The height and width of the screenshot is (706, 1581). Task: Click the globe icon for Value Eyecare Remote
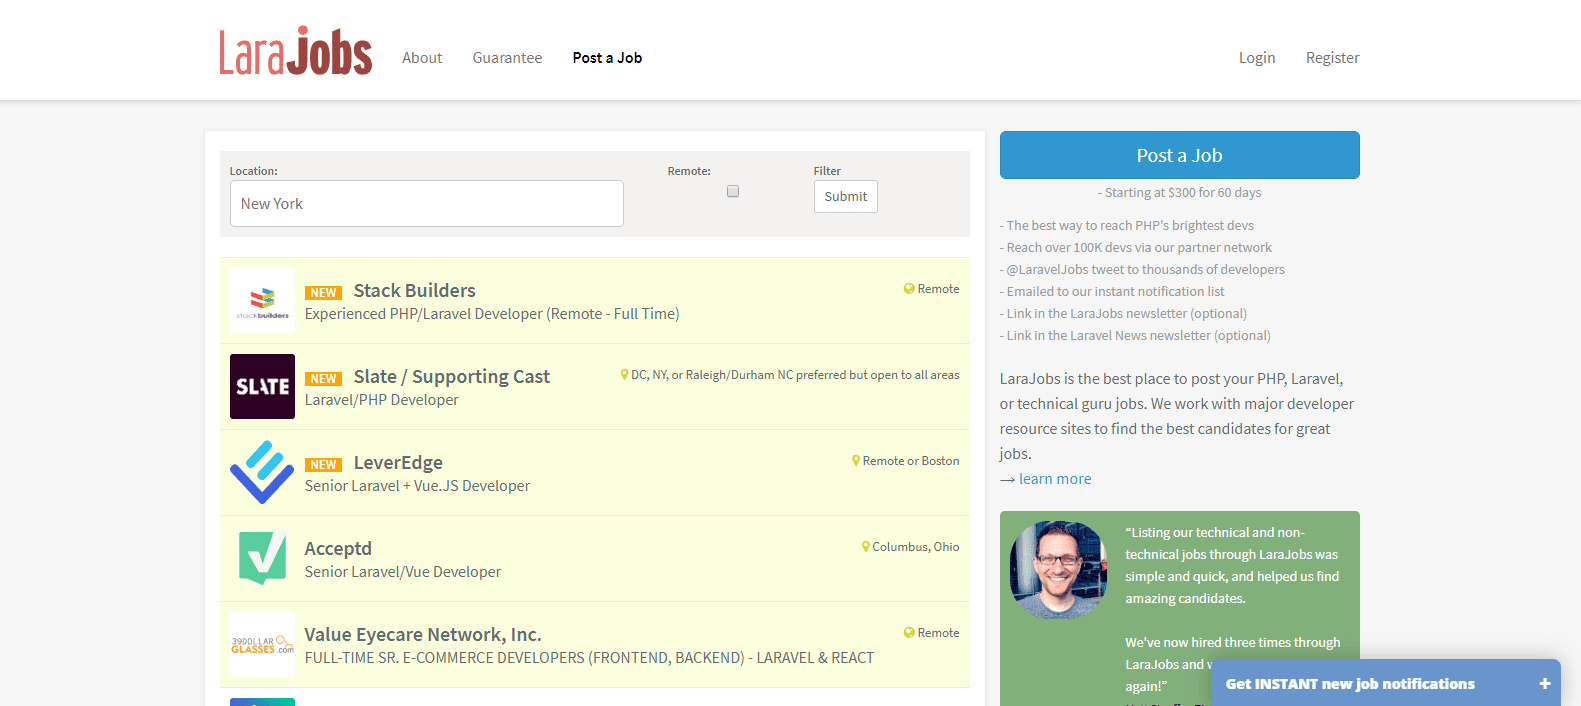coord(909,632)
